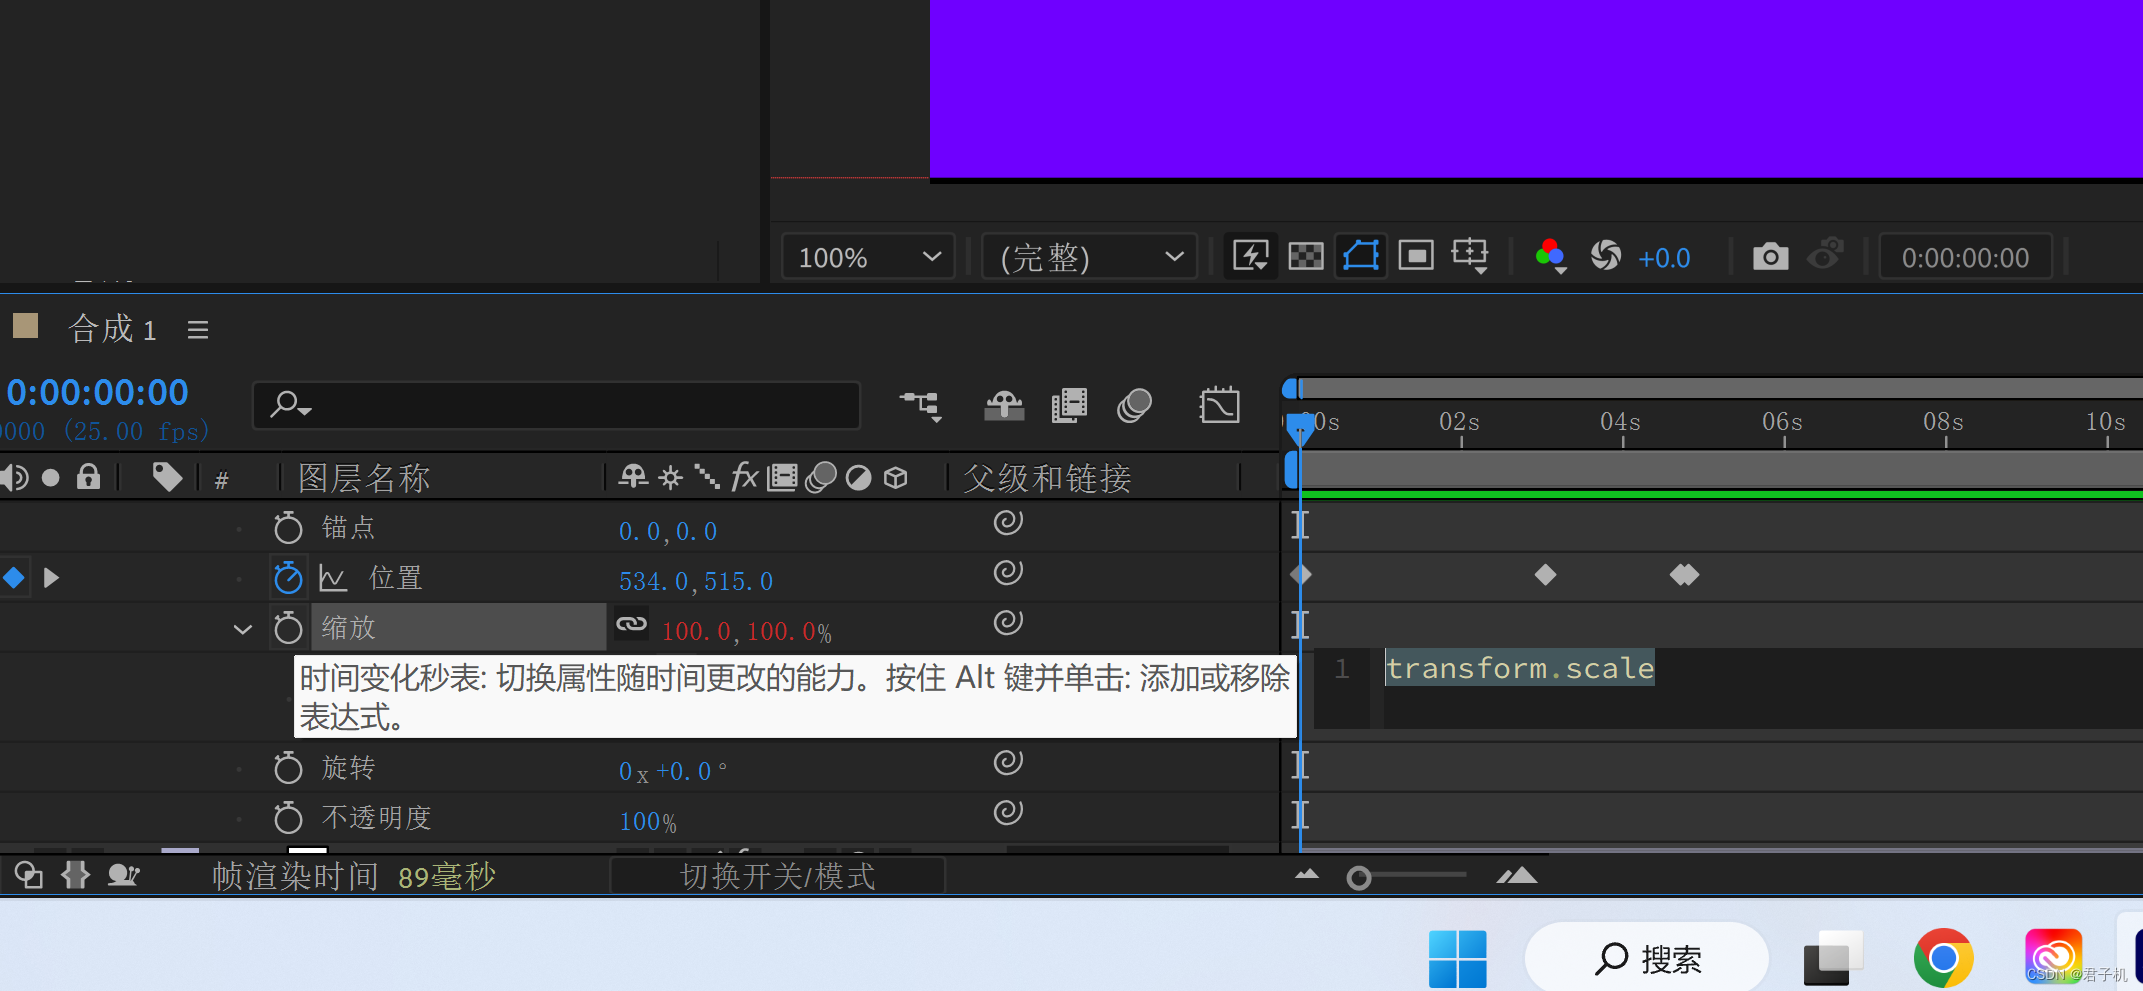Toggle hide shy layers icon
This screenshot has width=2143, height=991.
tap(1004, 405)
